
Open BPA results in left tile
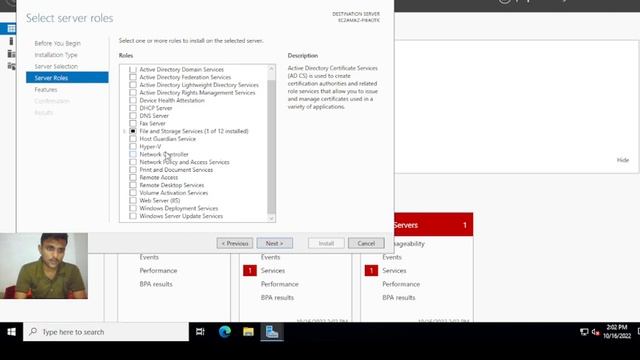pyautogui.click(x=156, y=284)
